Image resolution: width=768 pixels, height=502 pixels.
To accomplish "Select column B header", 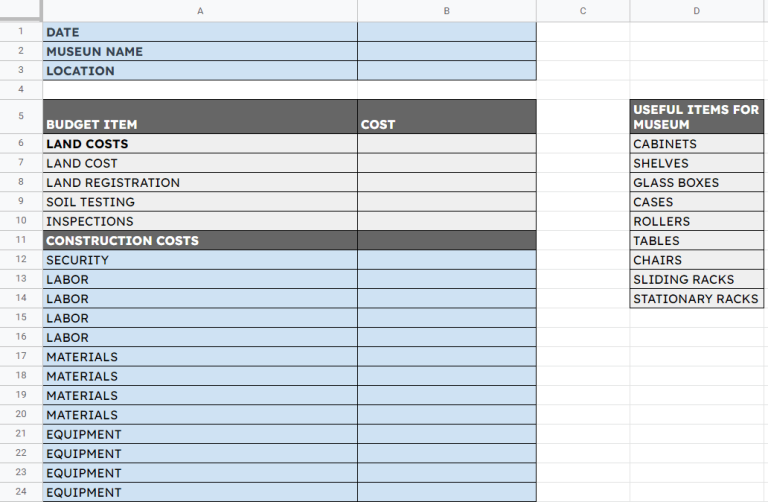I will tap(447, 11).
